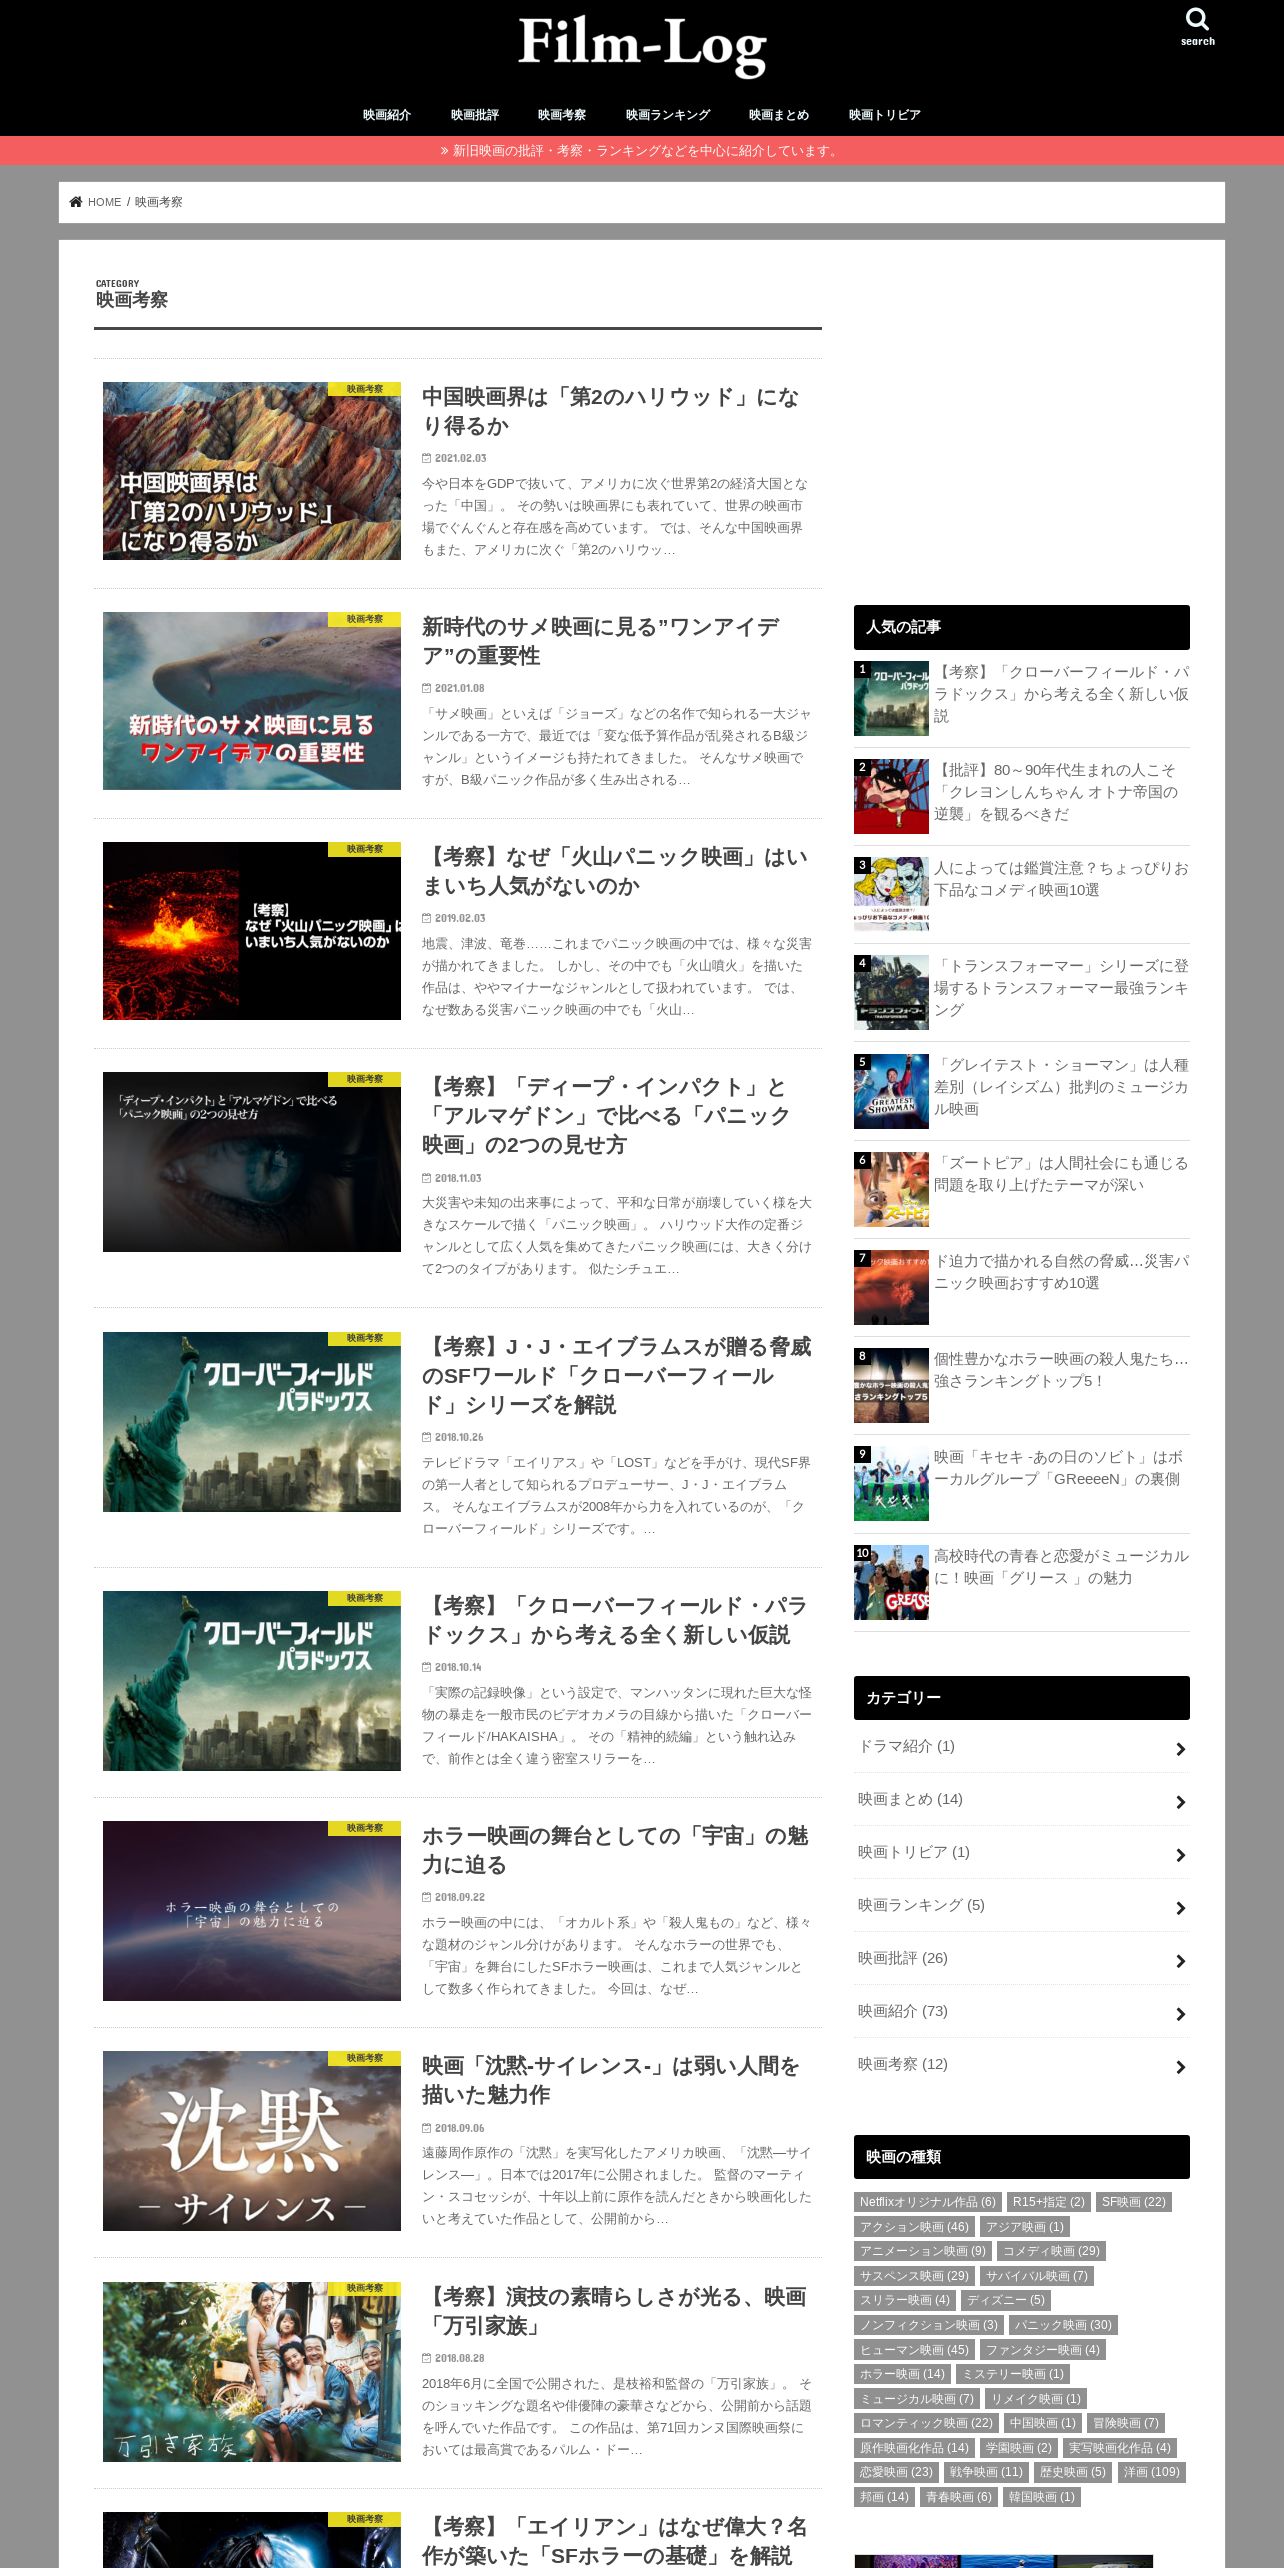The image size is (1284, 2568).
Task: Select the ホラー映画 (14) tag
Action: coord(902,2374)
